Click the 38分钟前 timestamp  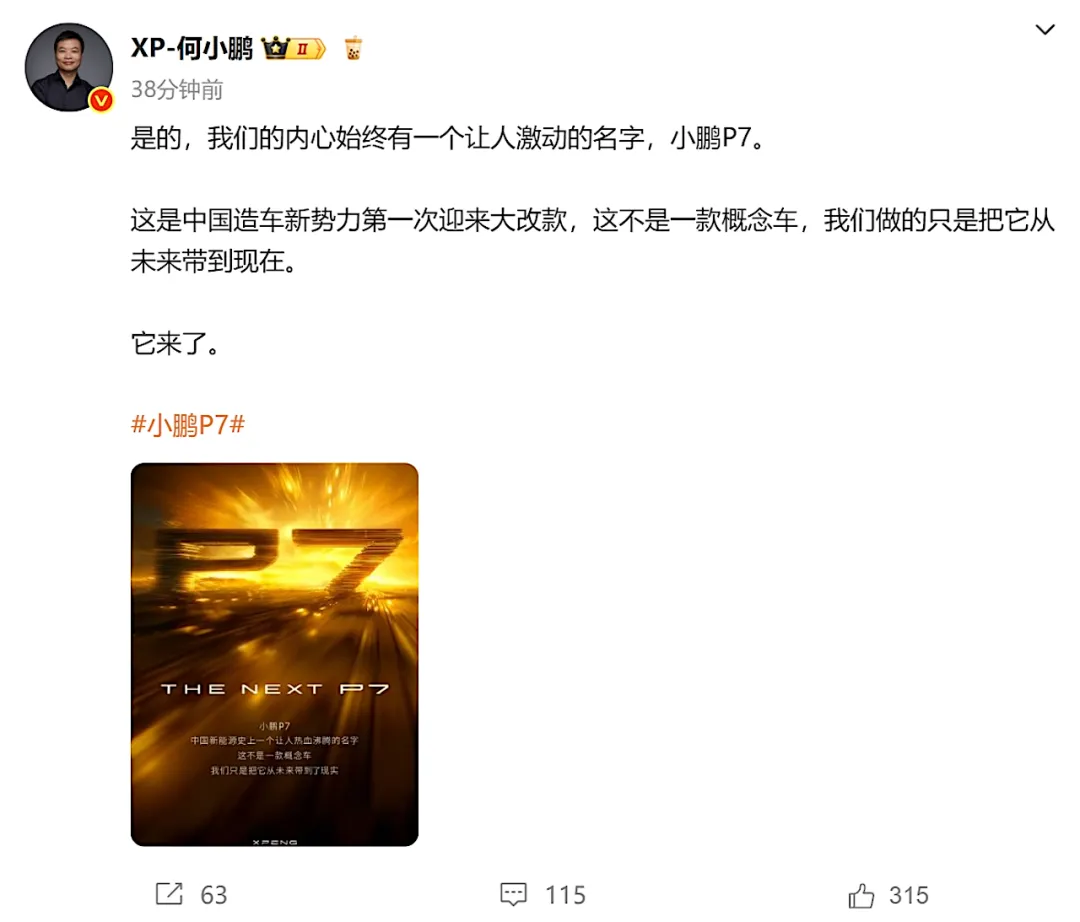point(177,90)
